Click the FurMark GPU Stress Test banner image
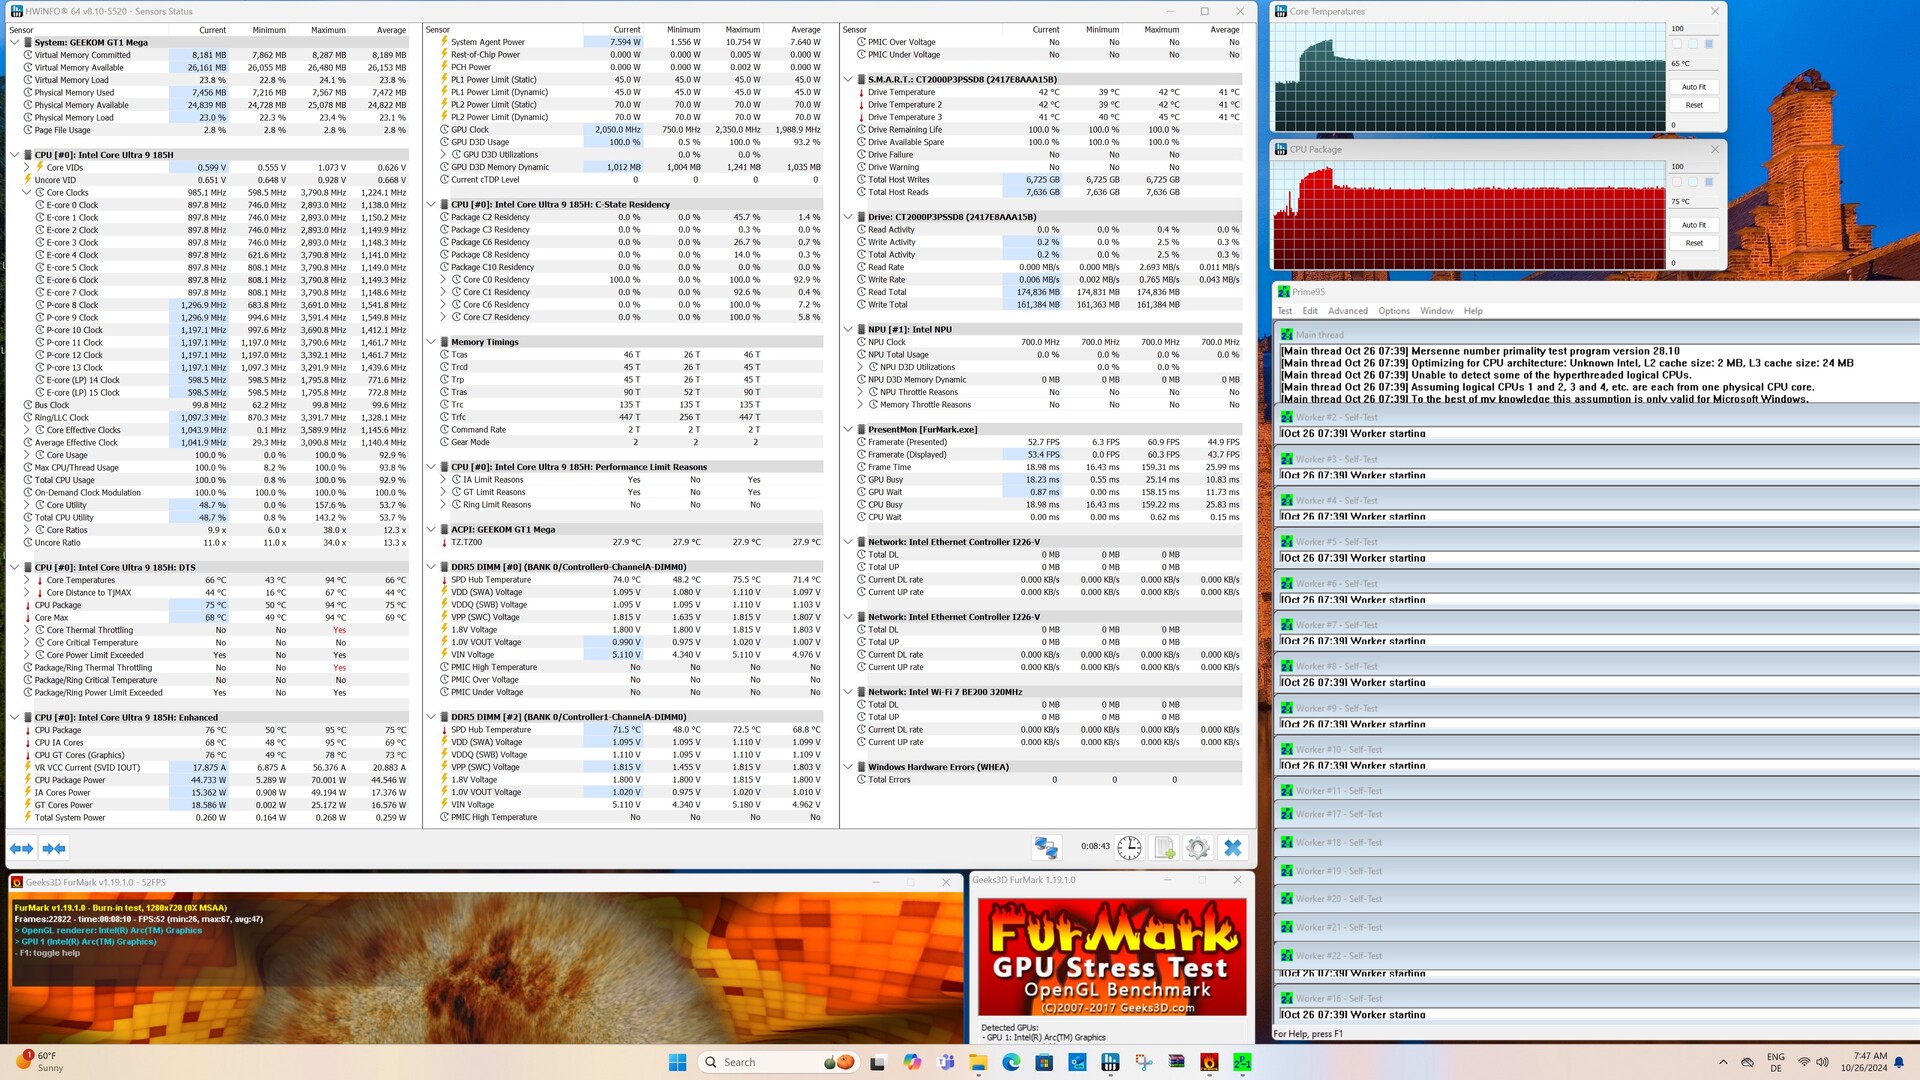Viewport: 1920px width, 1080px height. 1112,956
